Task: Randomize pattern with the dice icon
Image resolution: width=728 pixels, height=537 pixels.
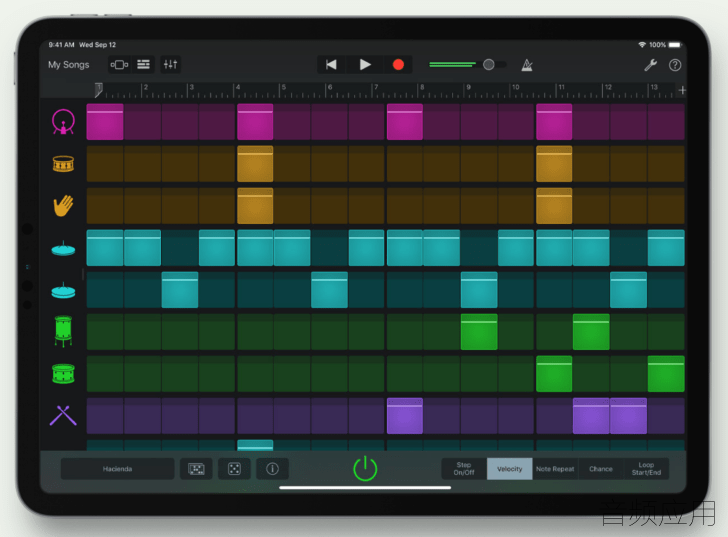Action: (234, 469)
